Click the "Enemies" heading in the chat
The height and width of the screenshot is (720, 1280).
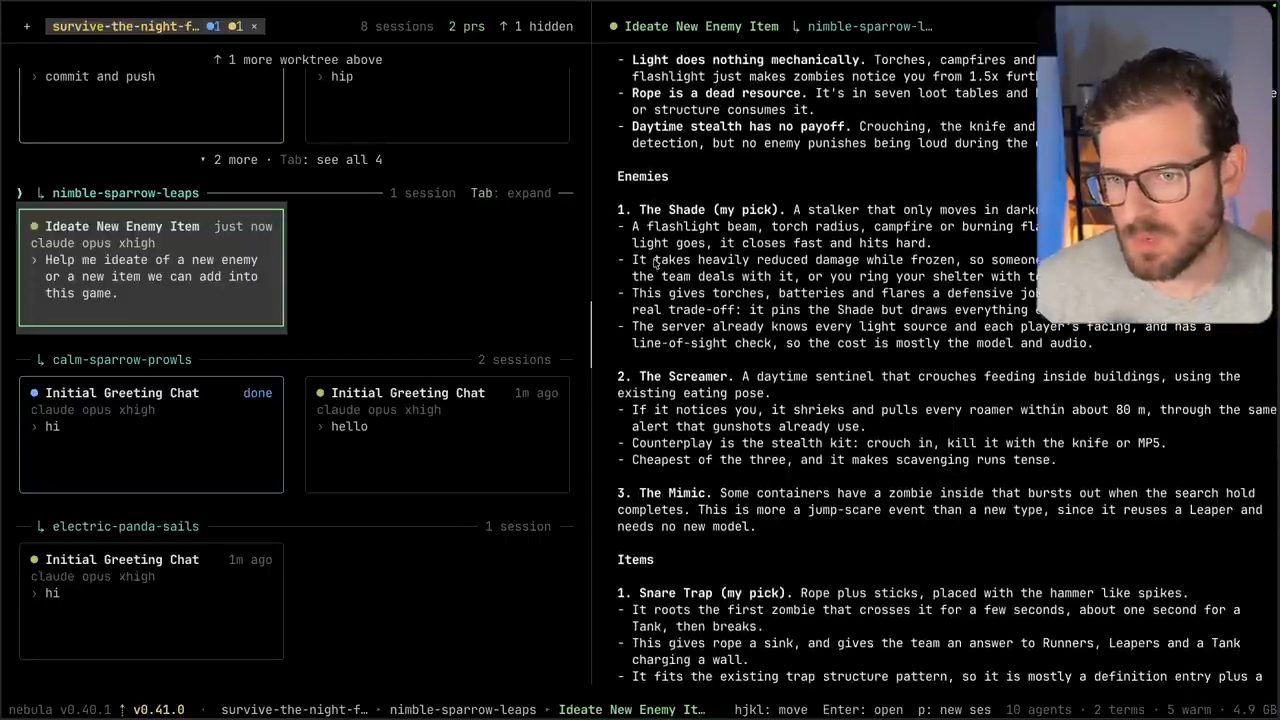(x=643, y=177)
